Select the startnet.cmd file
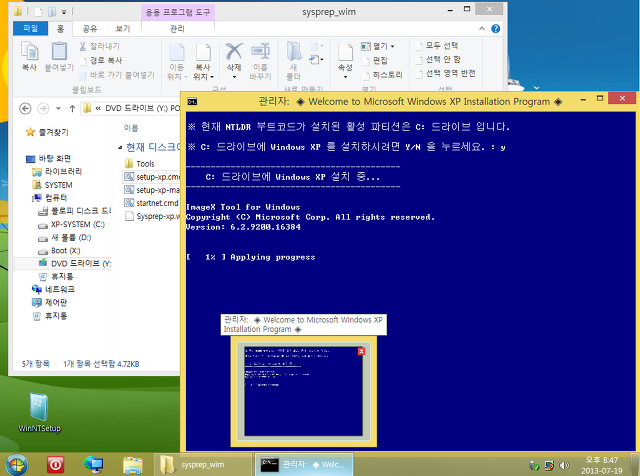Viewport: 640px width, 476px height. pyautogui.click(x=152, y=203)
